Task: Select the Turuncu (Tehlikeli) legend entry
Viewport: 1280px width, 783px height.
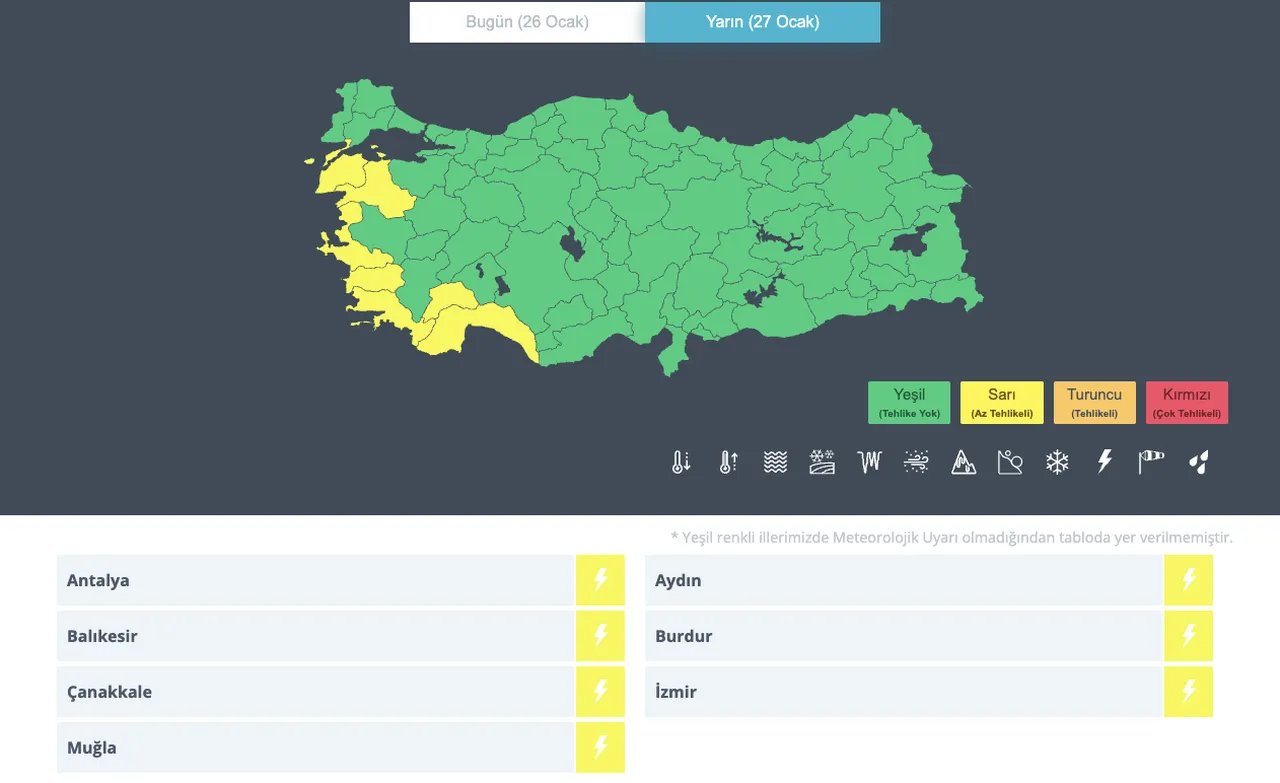Action: (1094, 402)
